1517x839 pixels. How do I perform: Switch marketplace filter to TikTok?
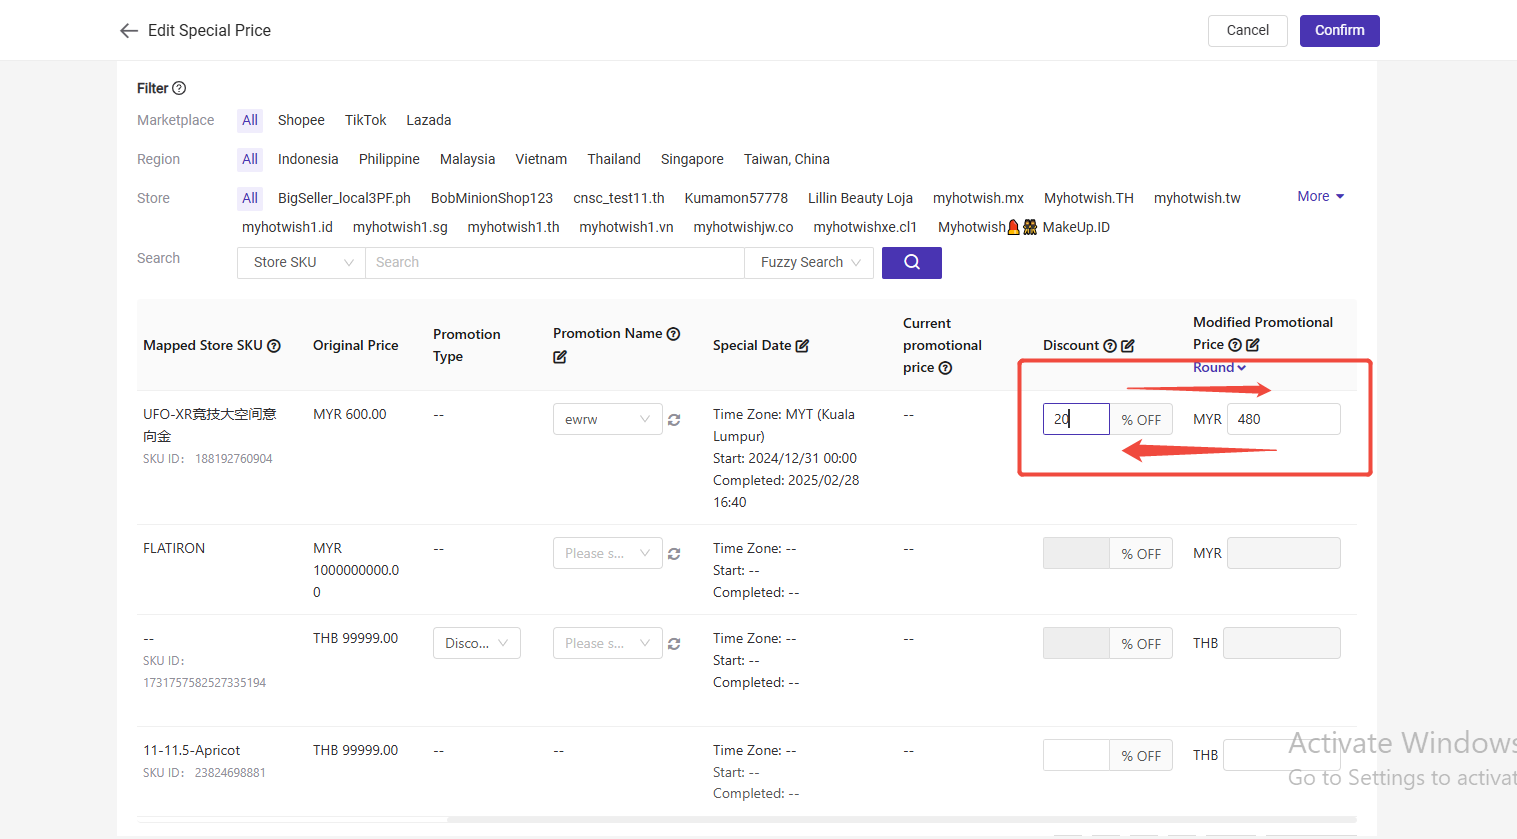pos(365,120)
